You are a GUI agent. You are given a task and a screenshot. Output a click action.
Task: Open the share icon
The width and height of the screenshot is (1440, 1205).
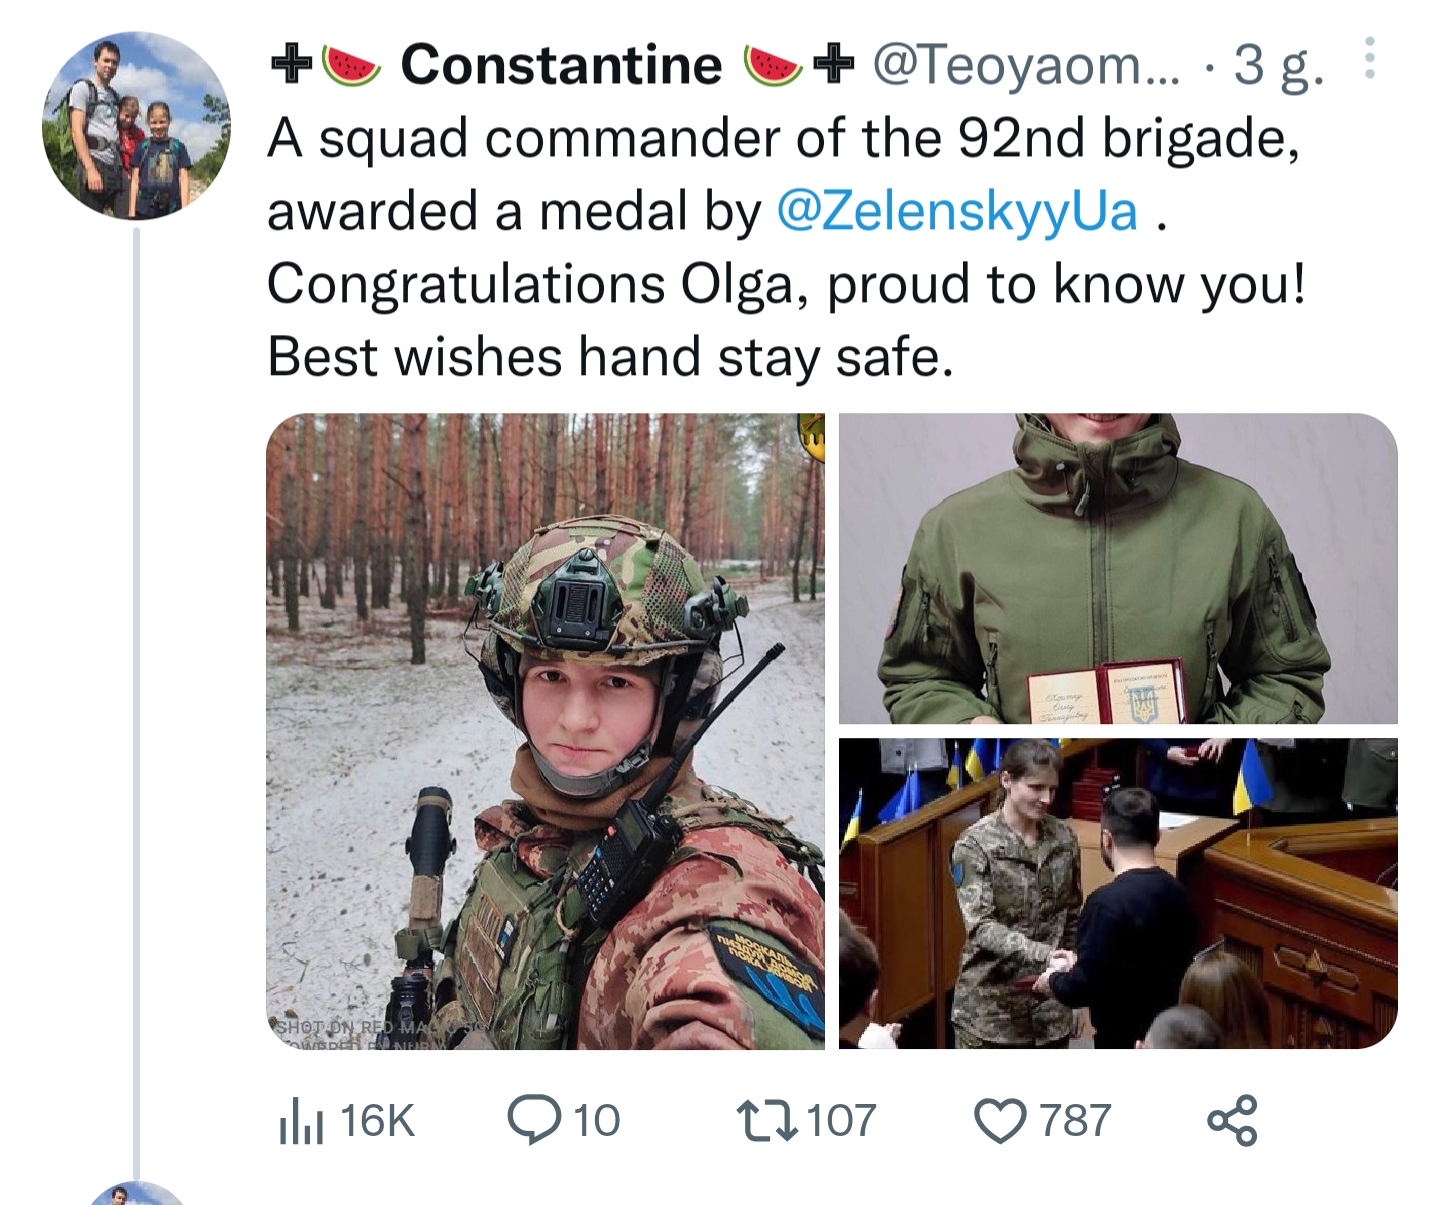click(1232, 1120)
